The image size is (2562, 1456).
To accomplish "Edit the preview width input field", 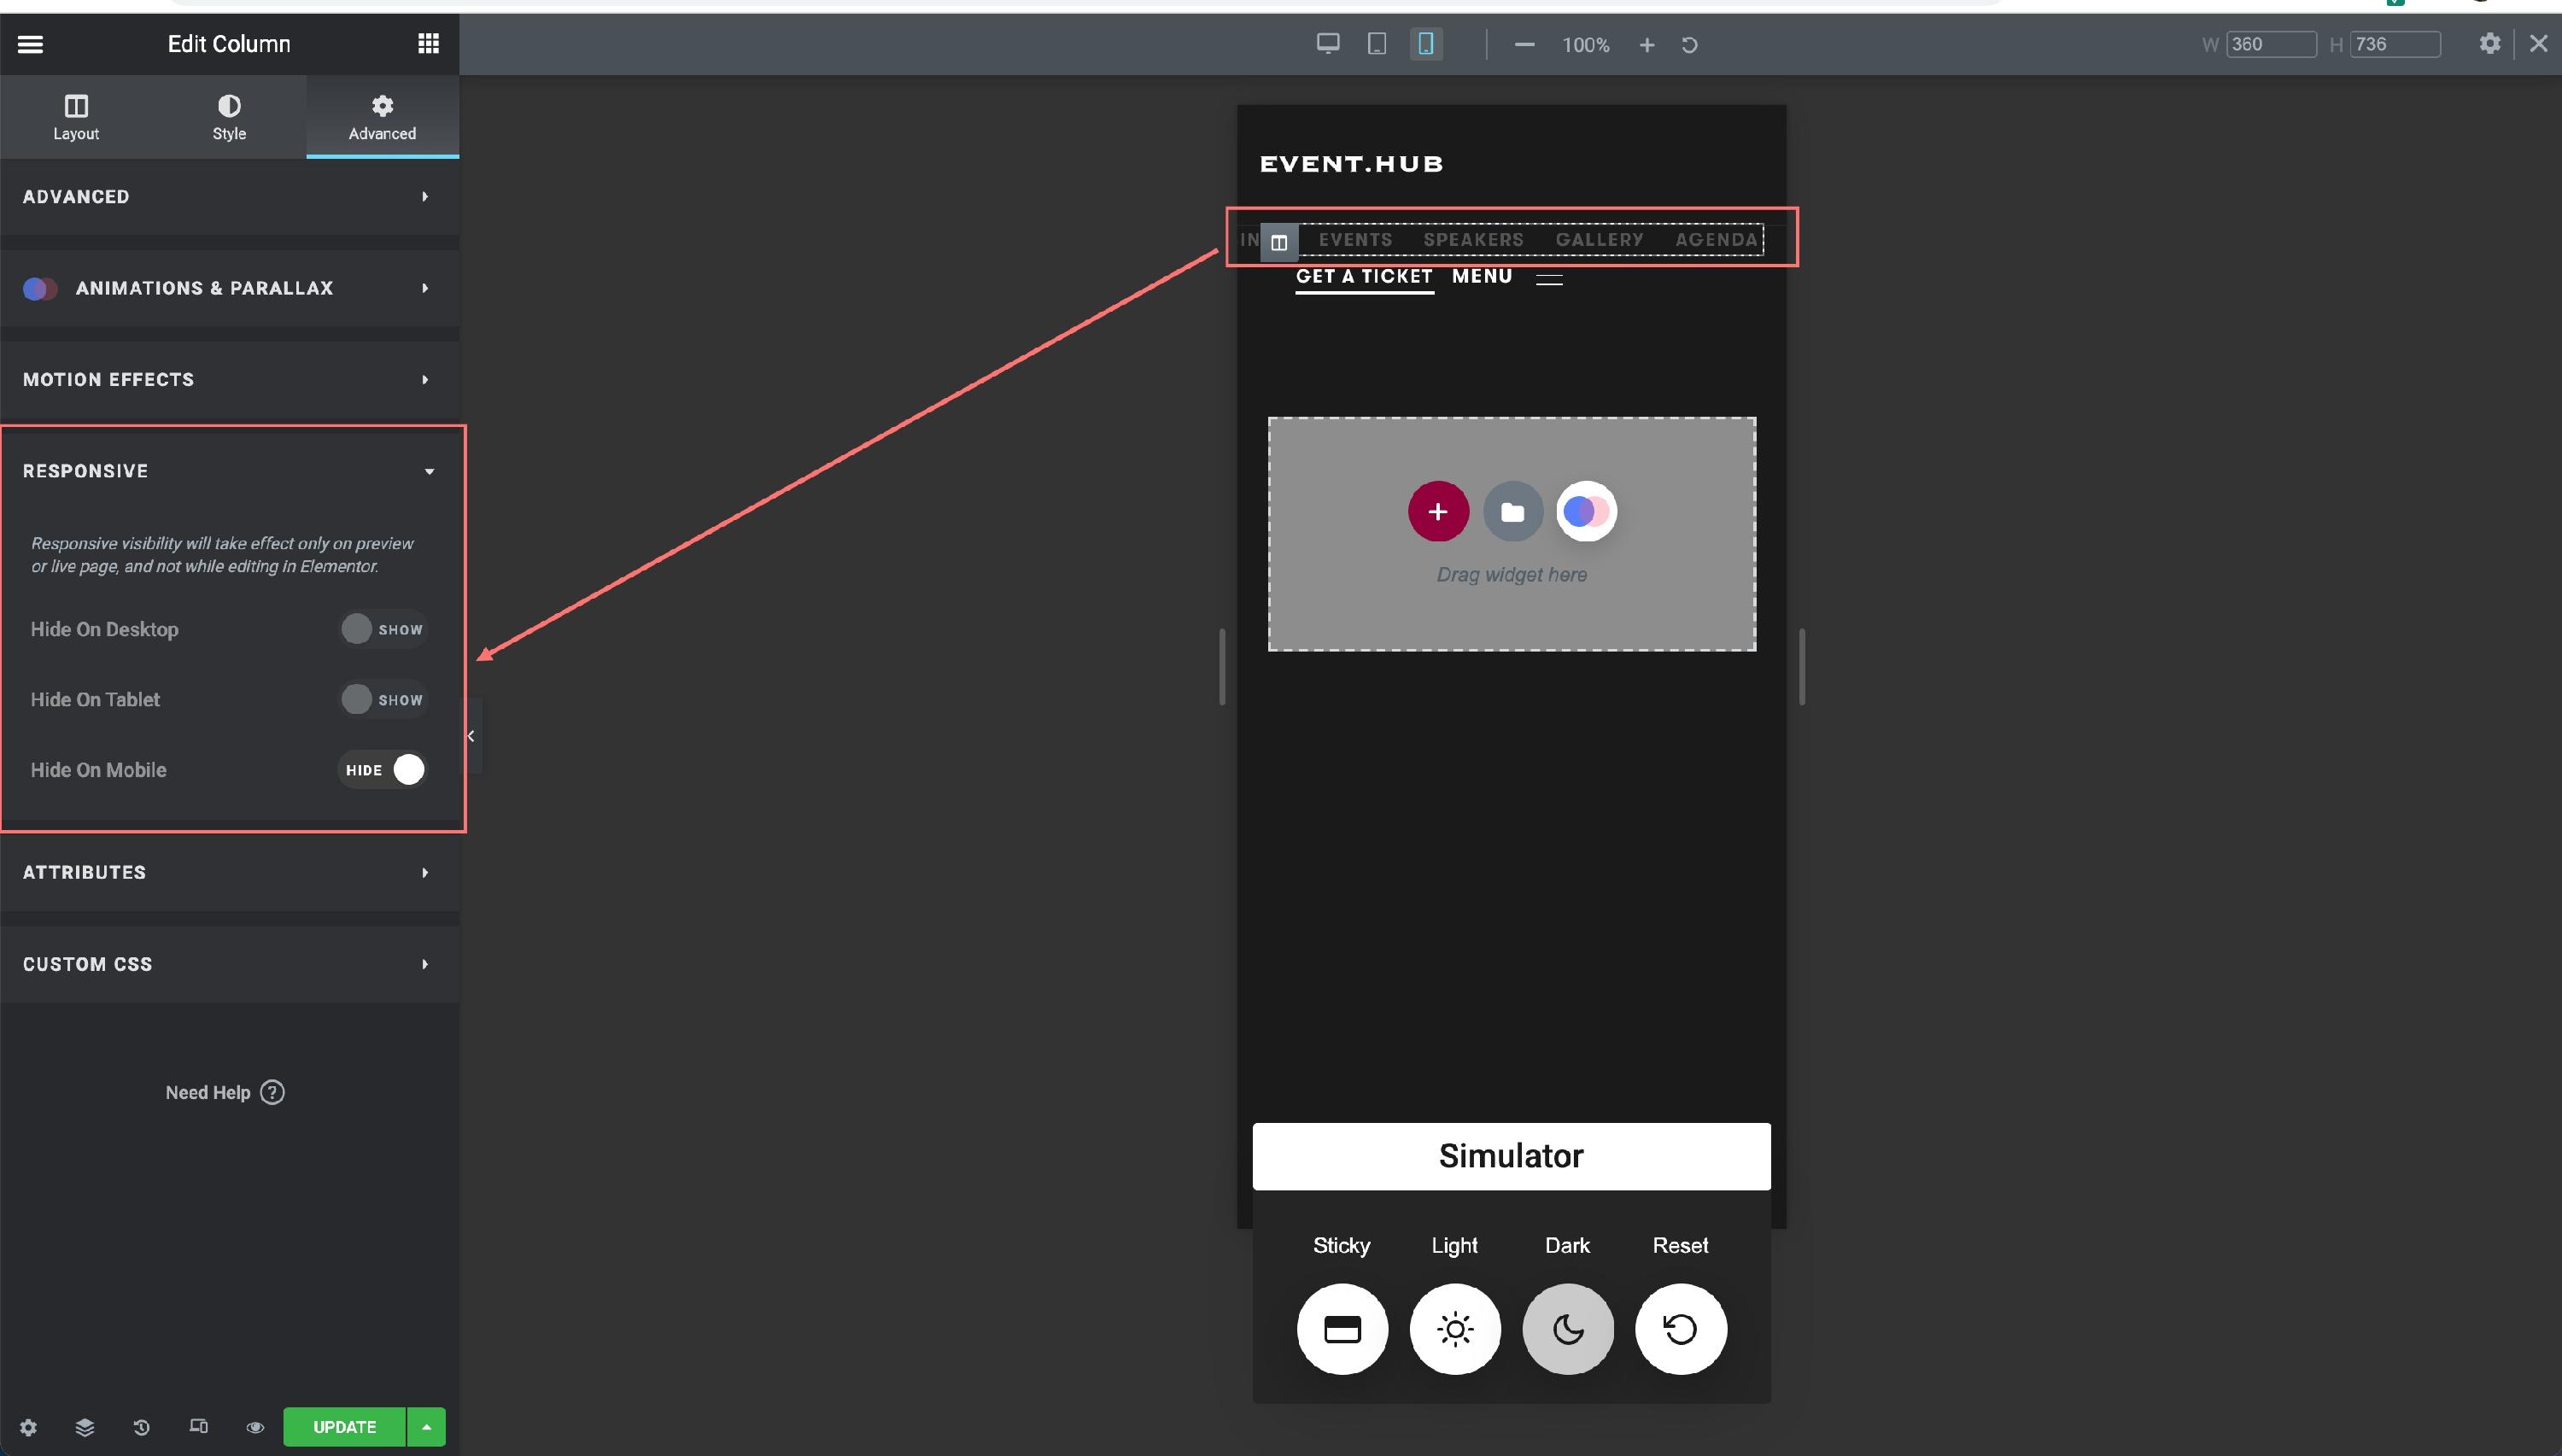I will pos(2272,44).
